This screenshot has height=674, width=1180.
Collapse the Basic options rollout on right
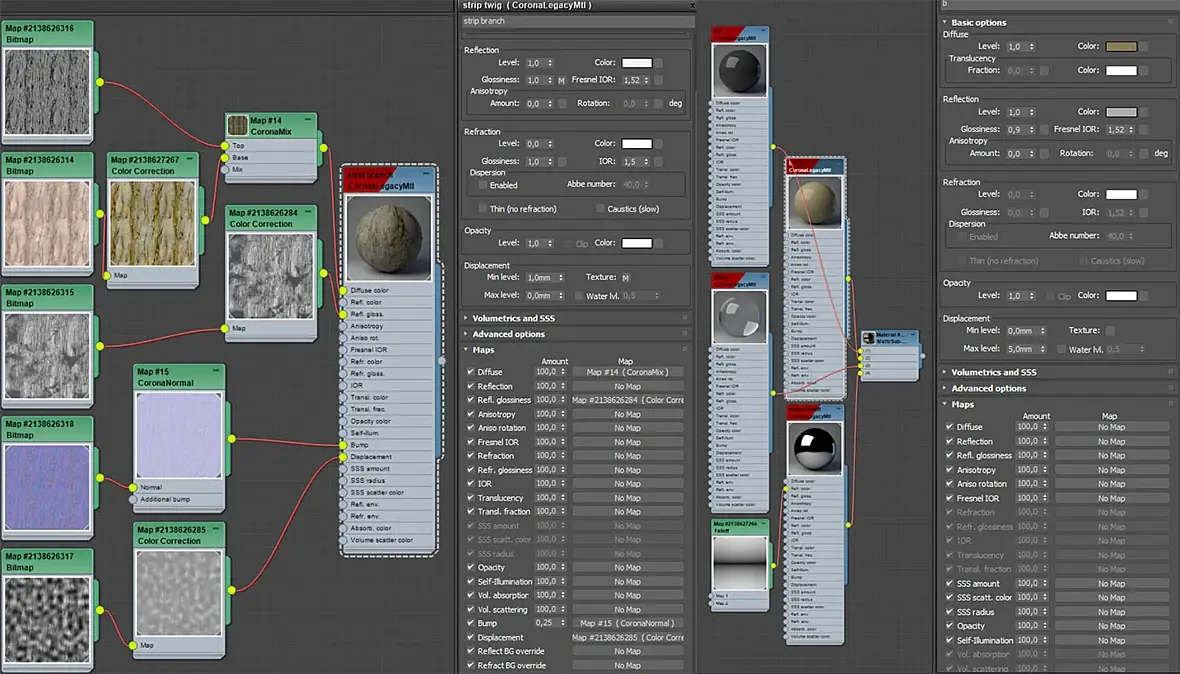(978, 22)
